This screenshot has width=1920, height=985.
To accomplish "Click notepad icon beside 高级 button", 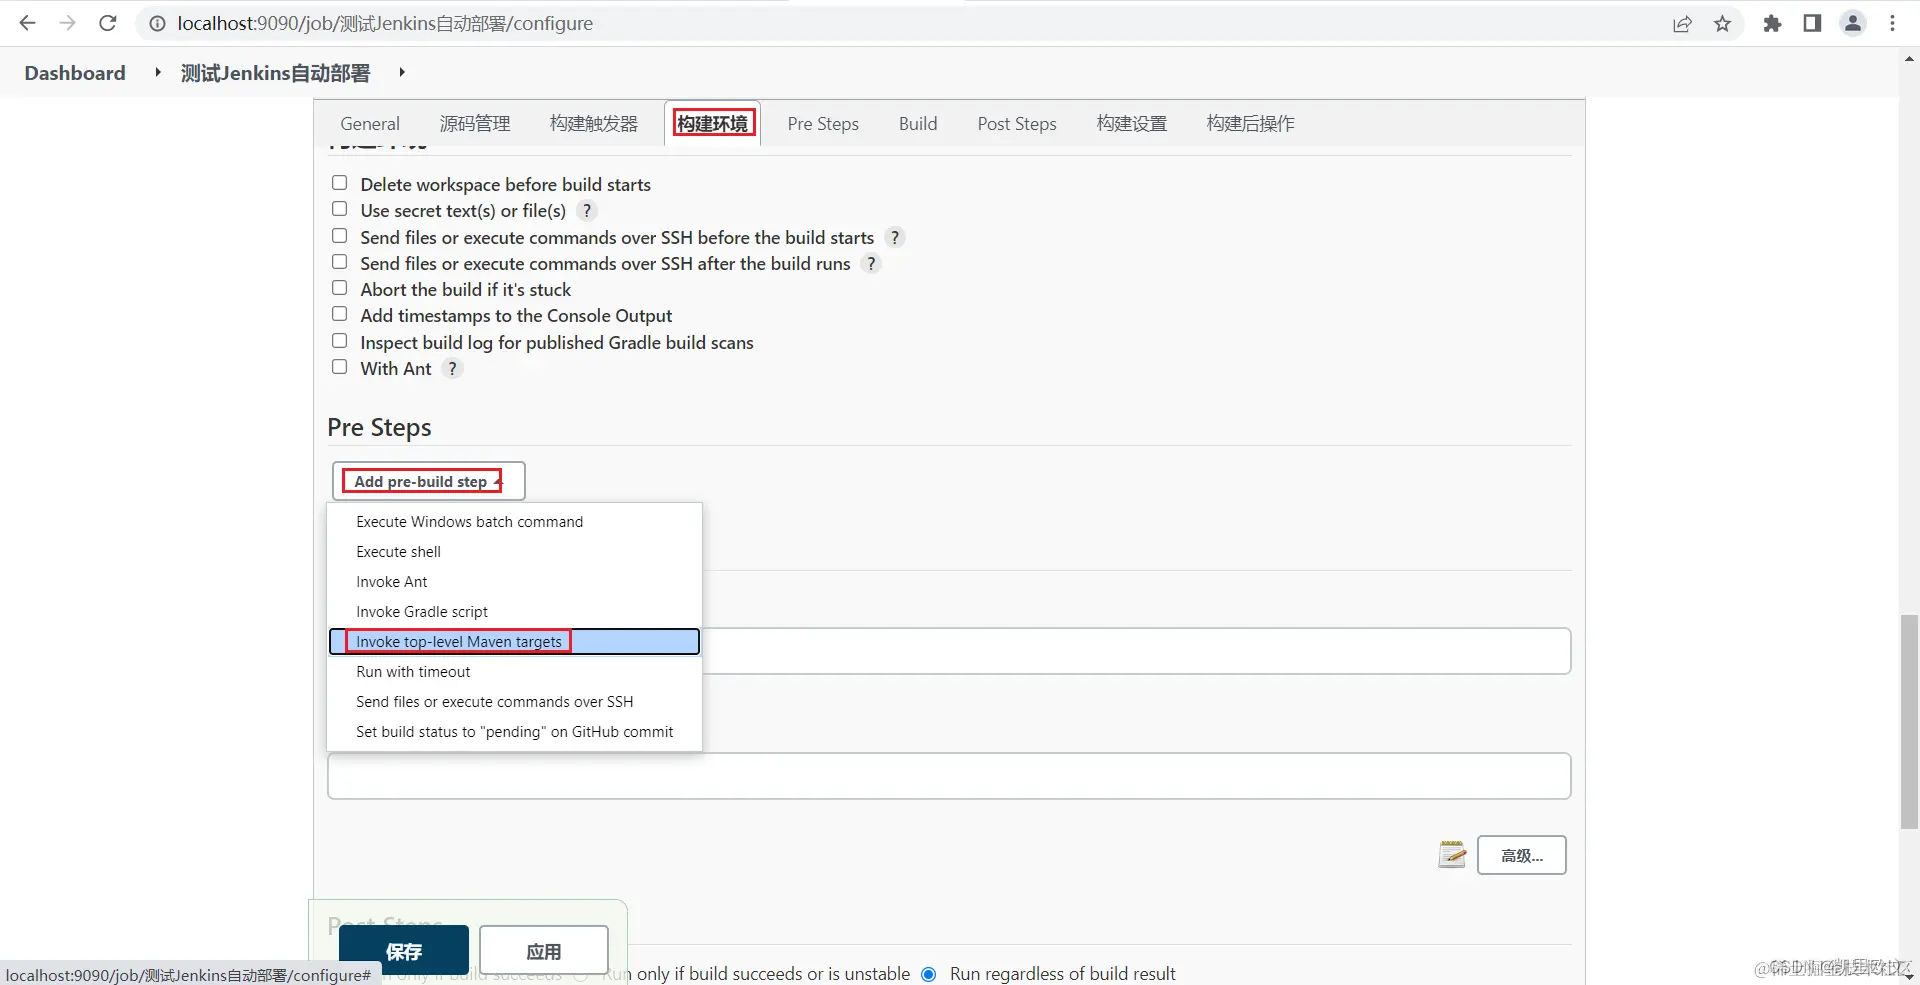I will [1452, 855].
